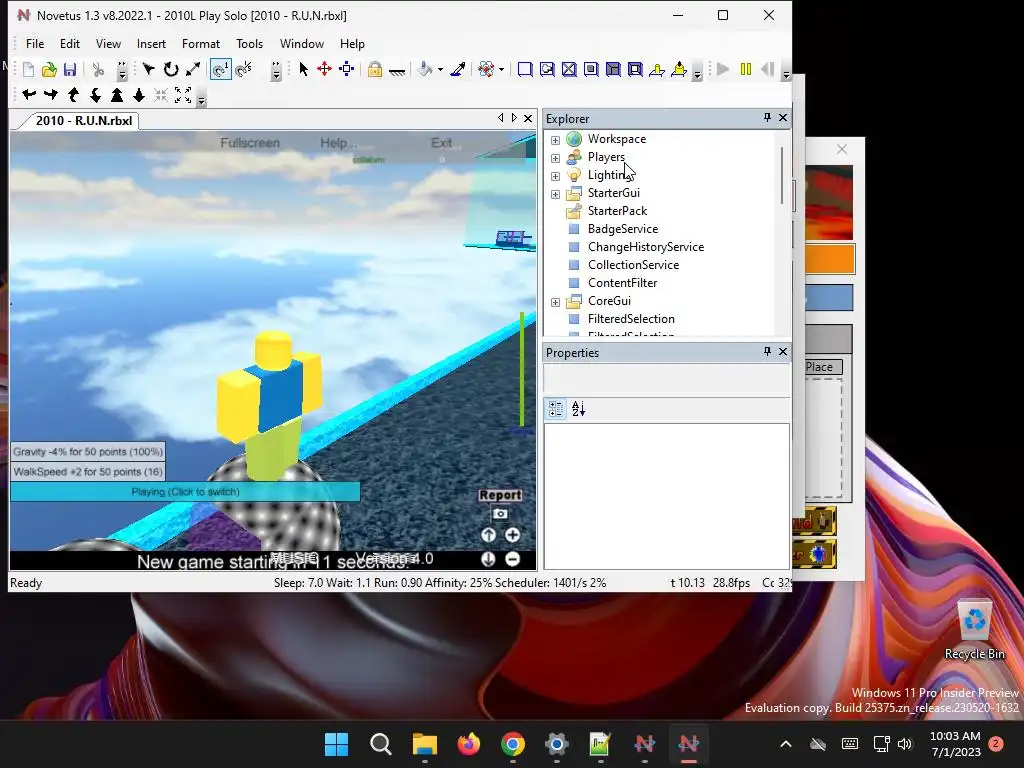Open Firefox from the taskbar
The image size is (1024, 768).
coord(468,744)
